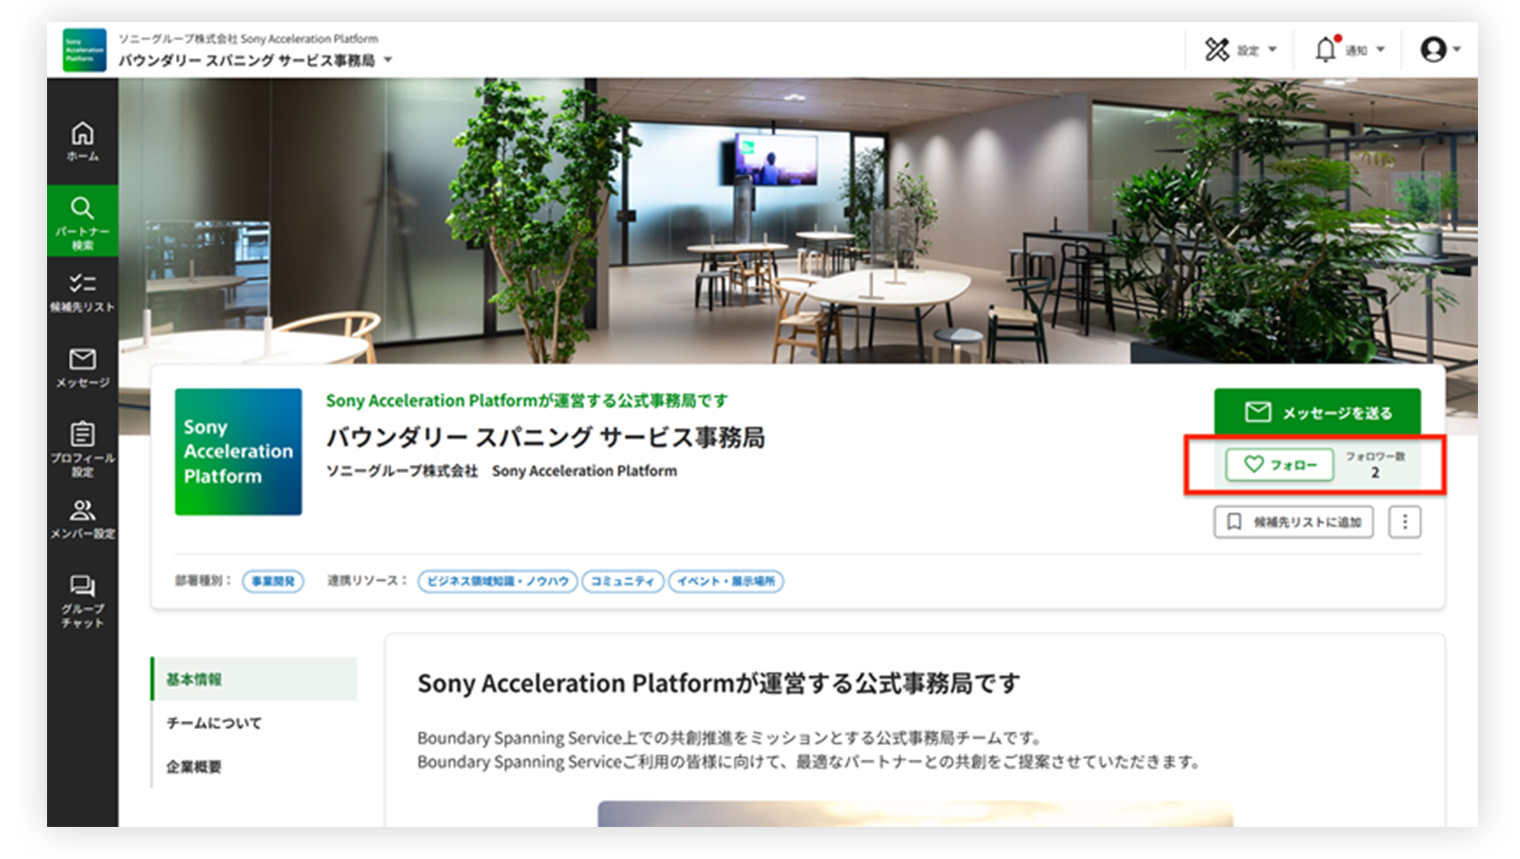Select the メンバー設定 icon
This screenshot has width=1520, height=859.
pos(83,518)
